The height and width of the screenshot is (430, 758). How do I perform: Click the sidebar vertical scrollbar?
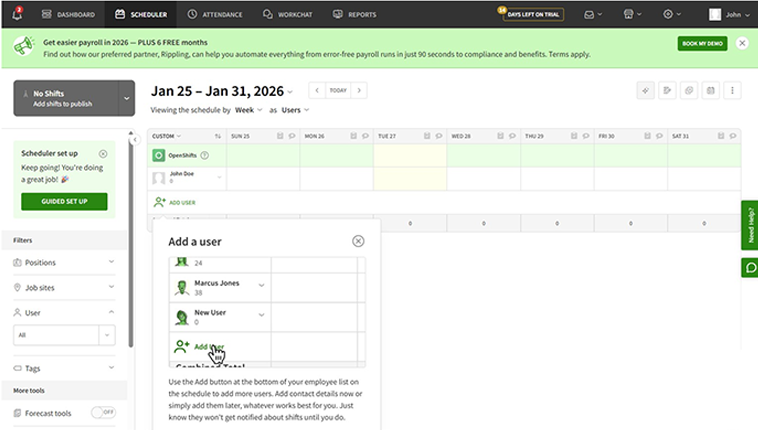point(131,242)
